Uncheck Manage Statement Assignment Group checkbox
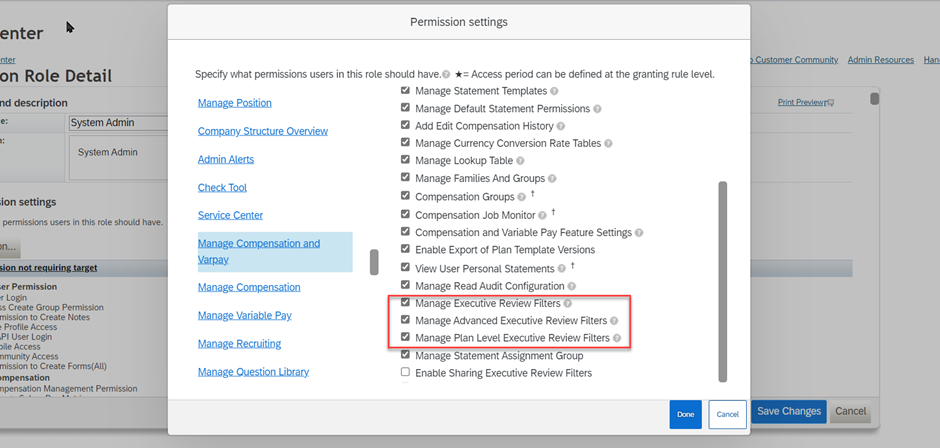Screen dimensions: 940x448 [405, 354]
